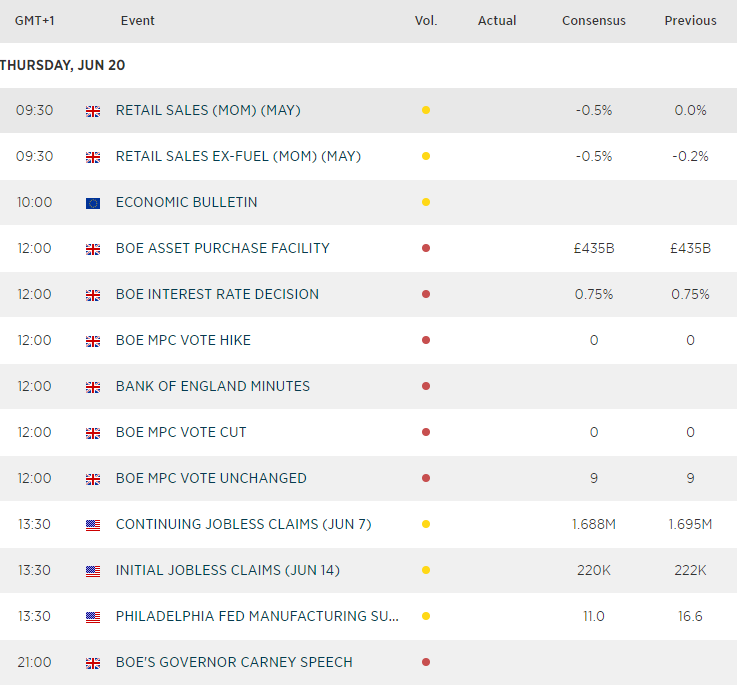Open BoE Asset Purchase Facility event
Image resolution: width=737 pixels, height=685 pixels.
(222, 248)
